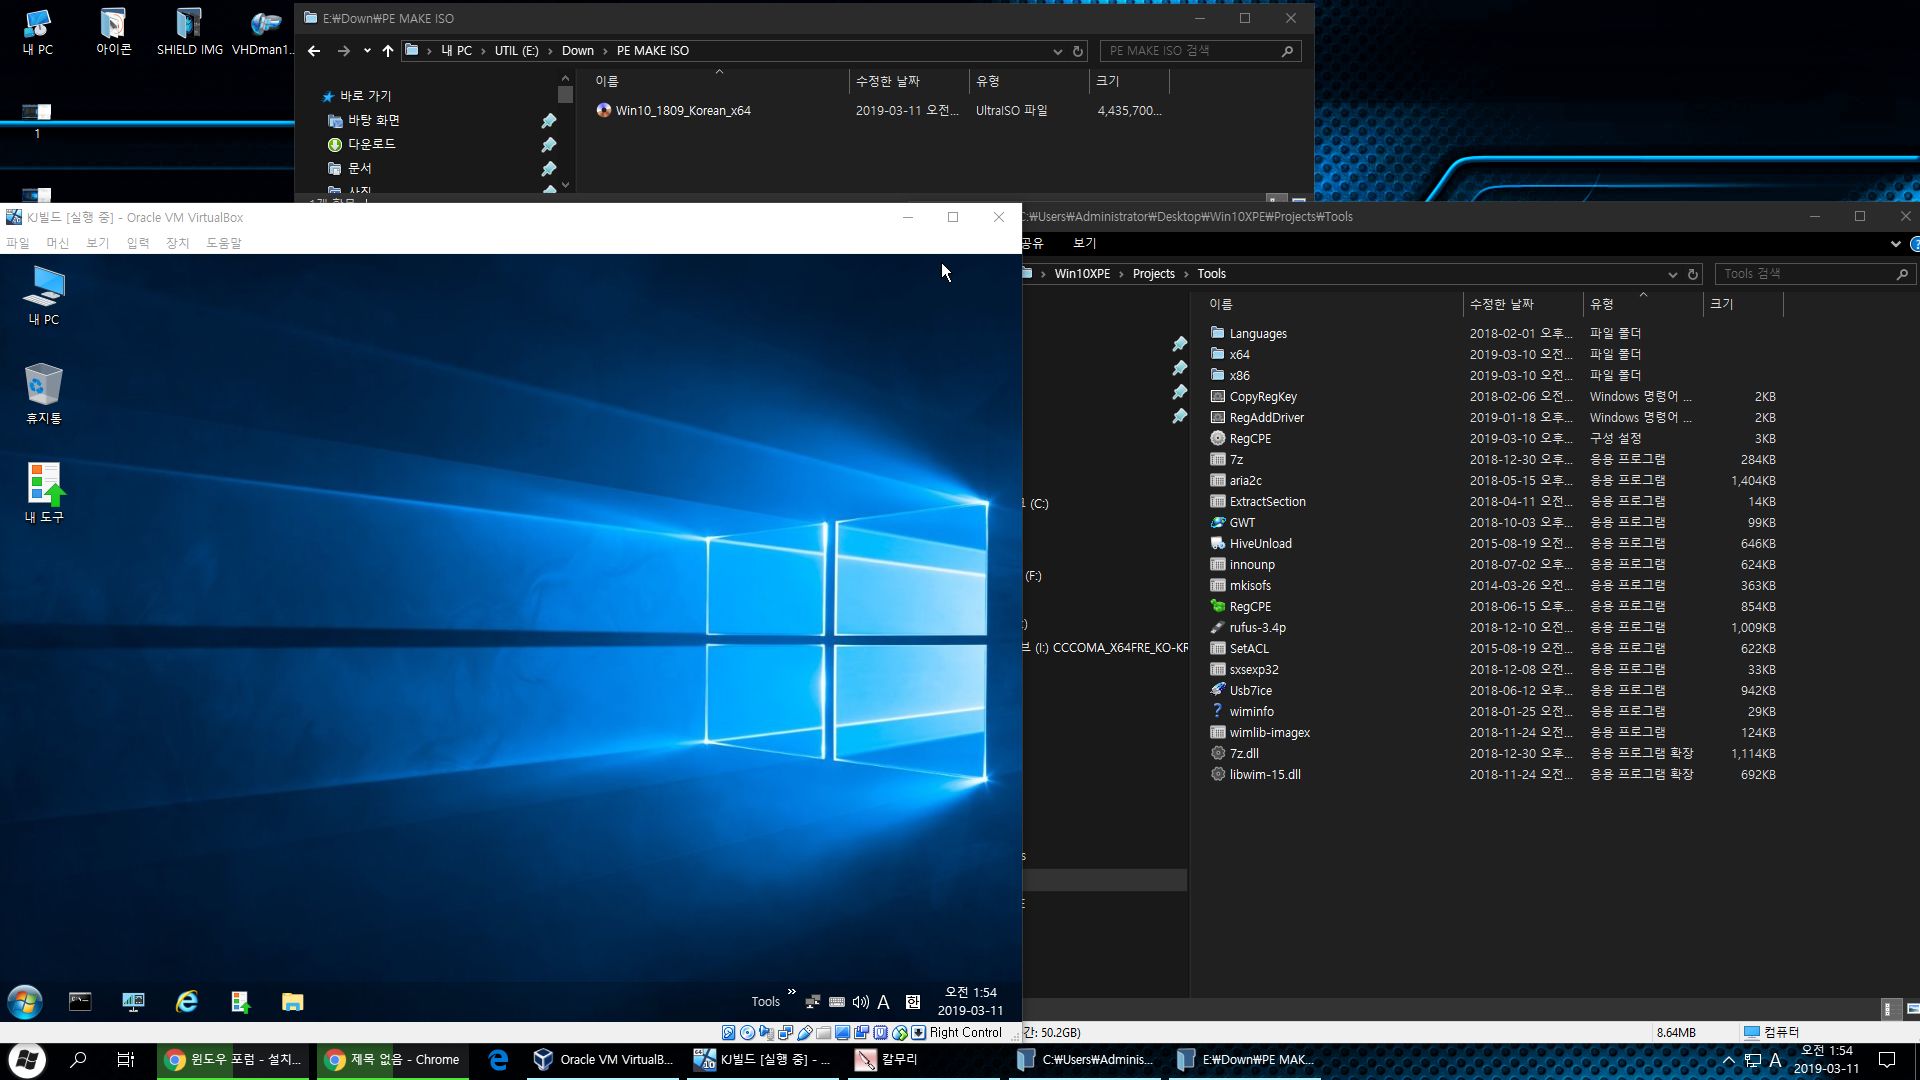1920x1080 pixels.
Task: Open address history dropdown in PE MAKE ISO window
Action: (1057, 51)
